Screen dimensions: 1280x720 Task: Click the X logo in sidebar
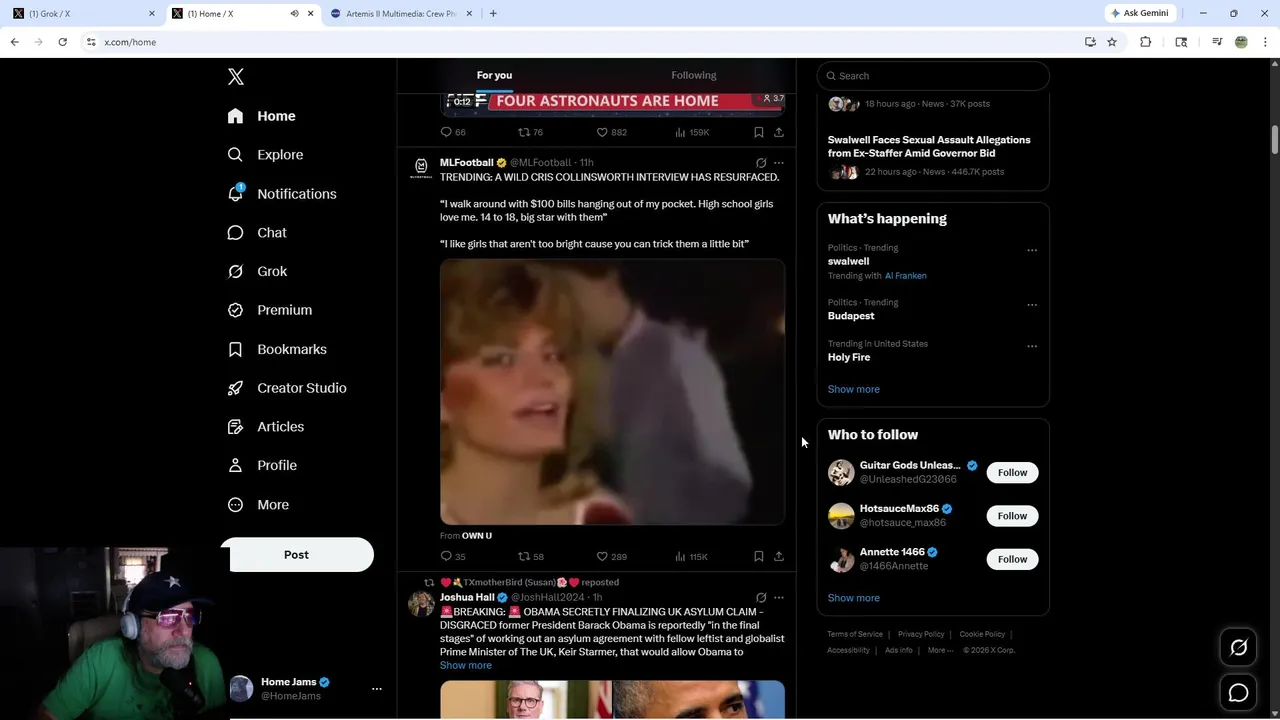coord(236,77)
